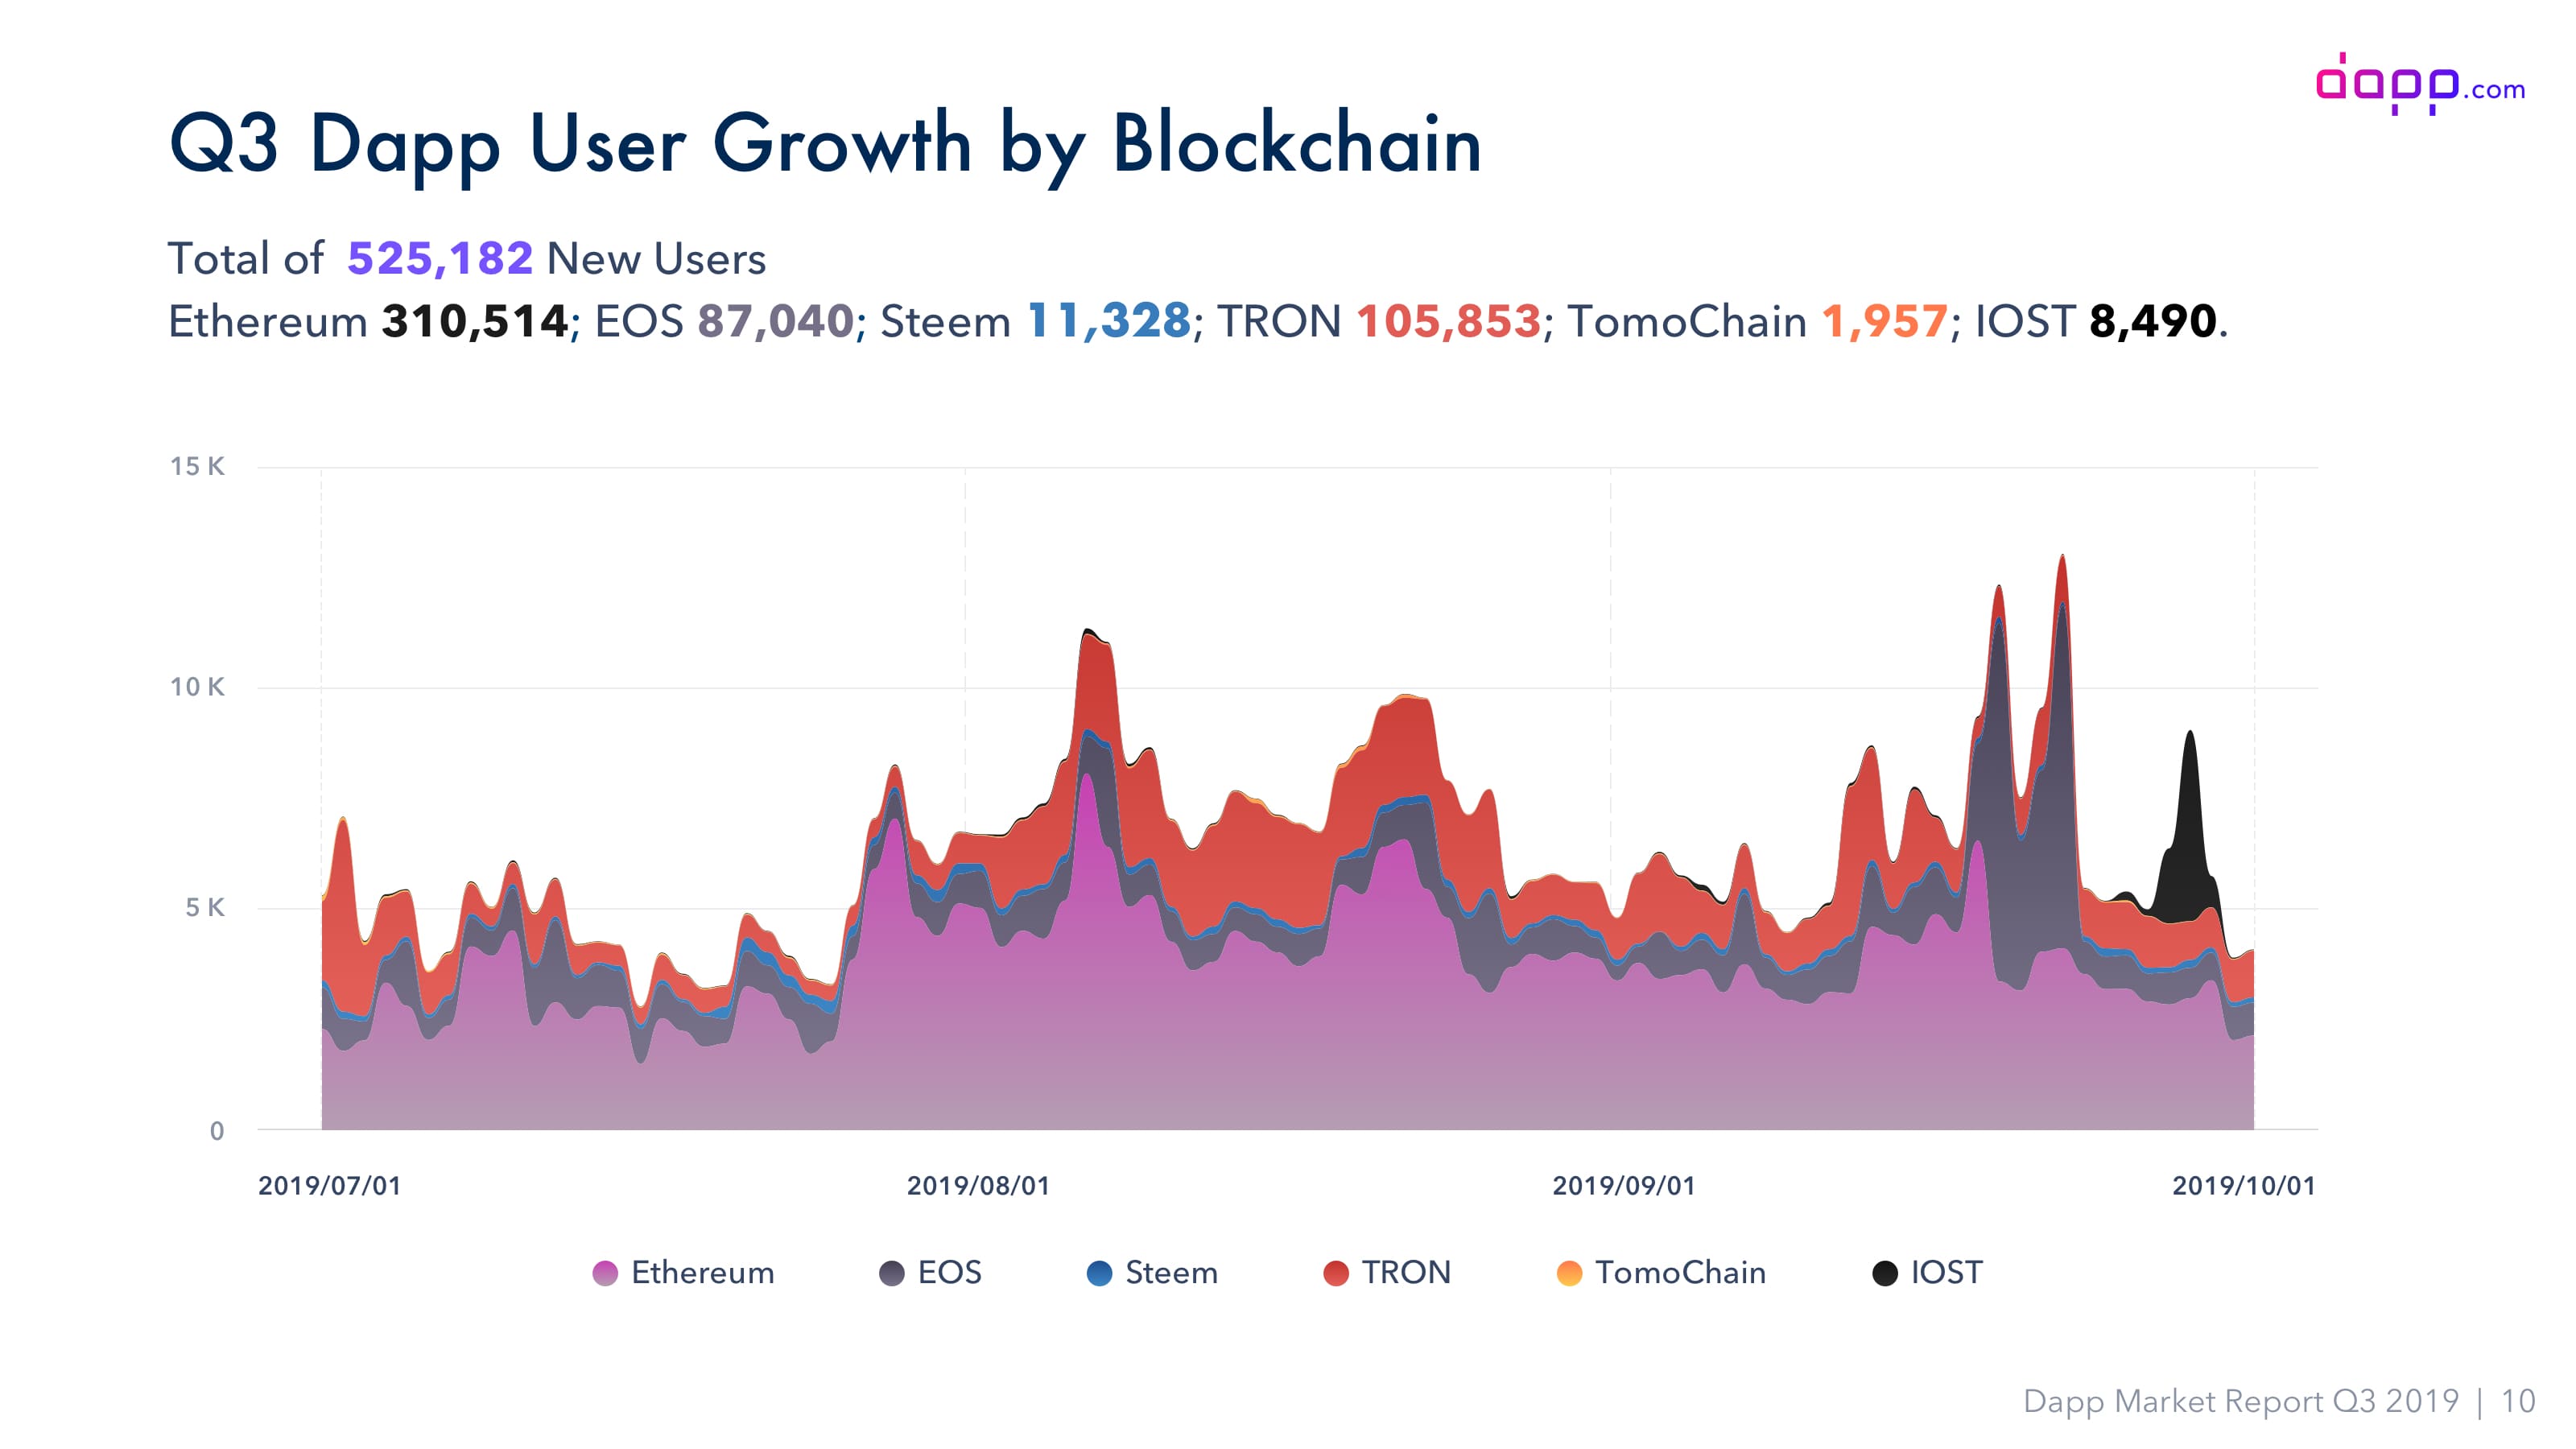This screenshot has width=2576, height=1449.
Task: Toggle the TomoChain legend dot
Action: click(1569, 1273)
